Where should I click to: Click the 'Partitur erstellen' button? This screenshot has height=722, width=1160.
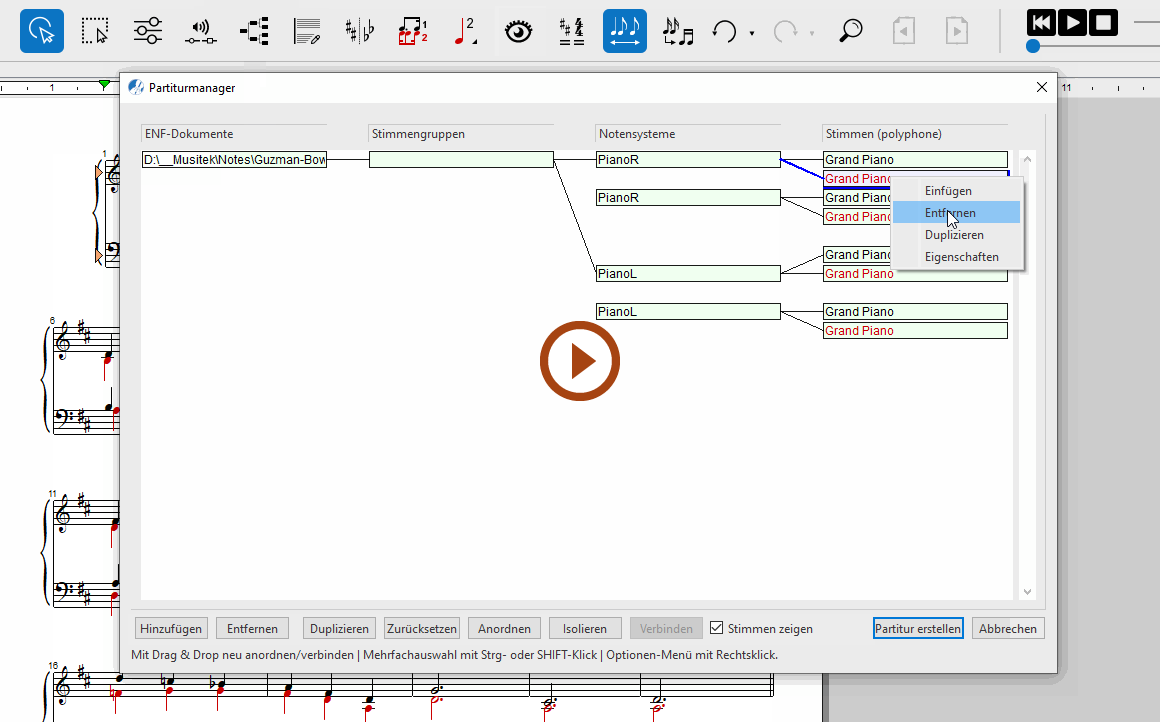(917, 629)
